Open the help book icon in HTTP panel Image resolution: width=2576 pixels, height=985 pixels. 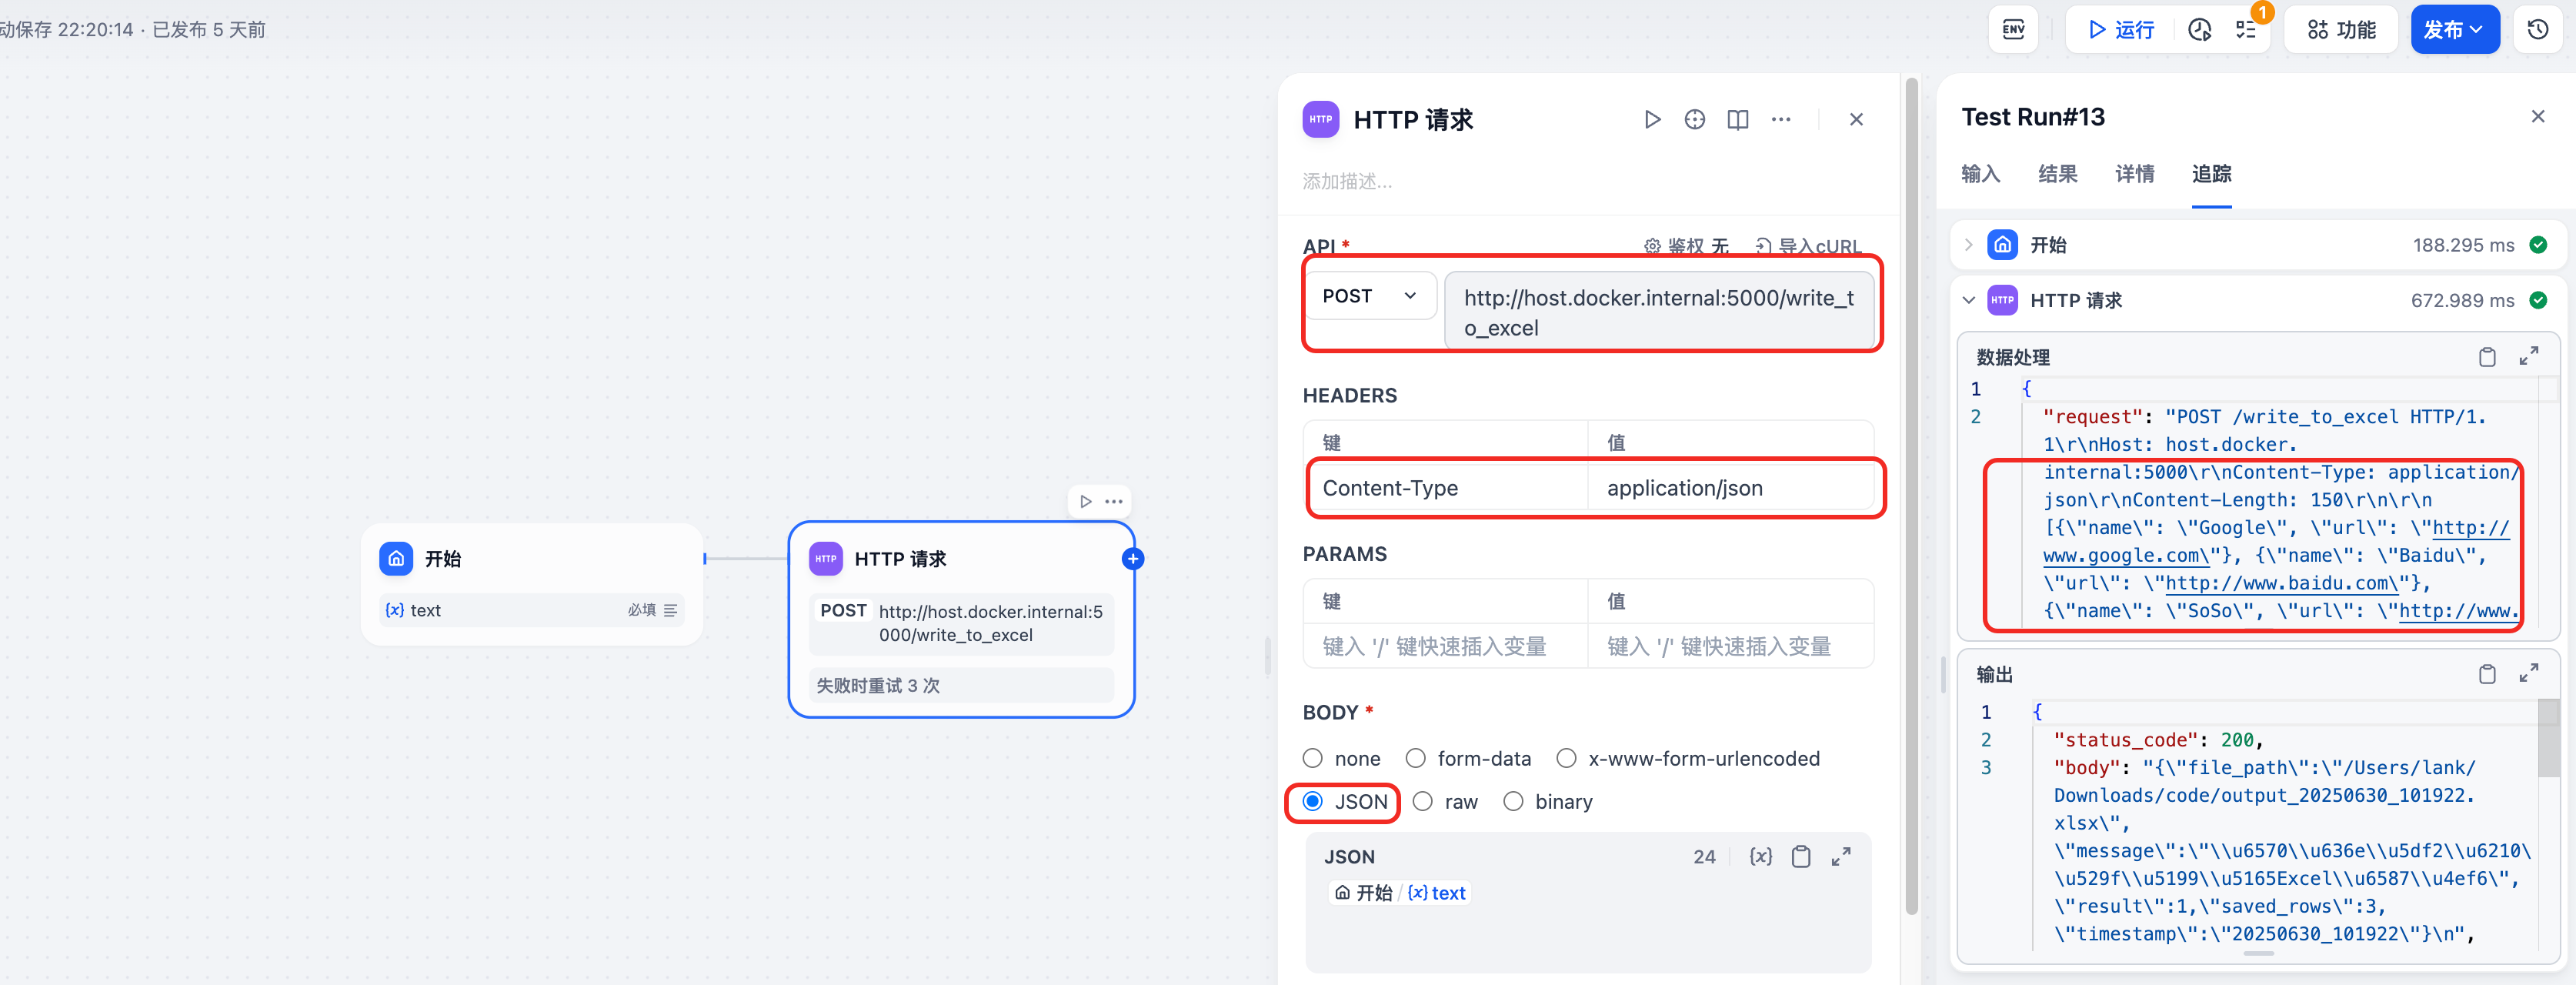(1737, 120)
